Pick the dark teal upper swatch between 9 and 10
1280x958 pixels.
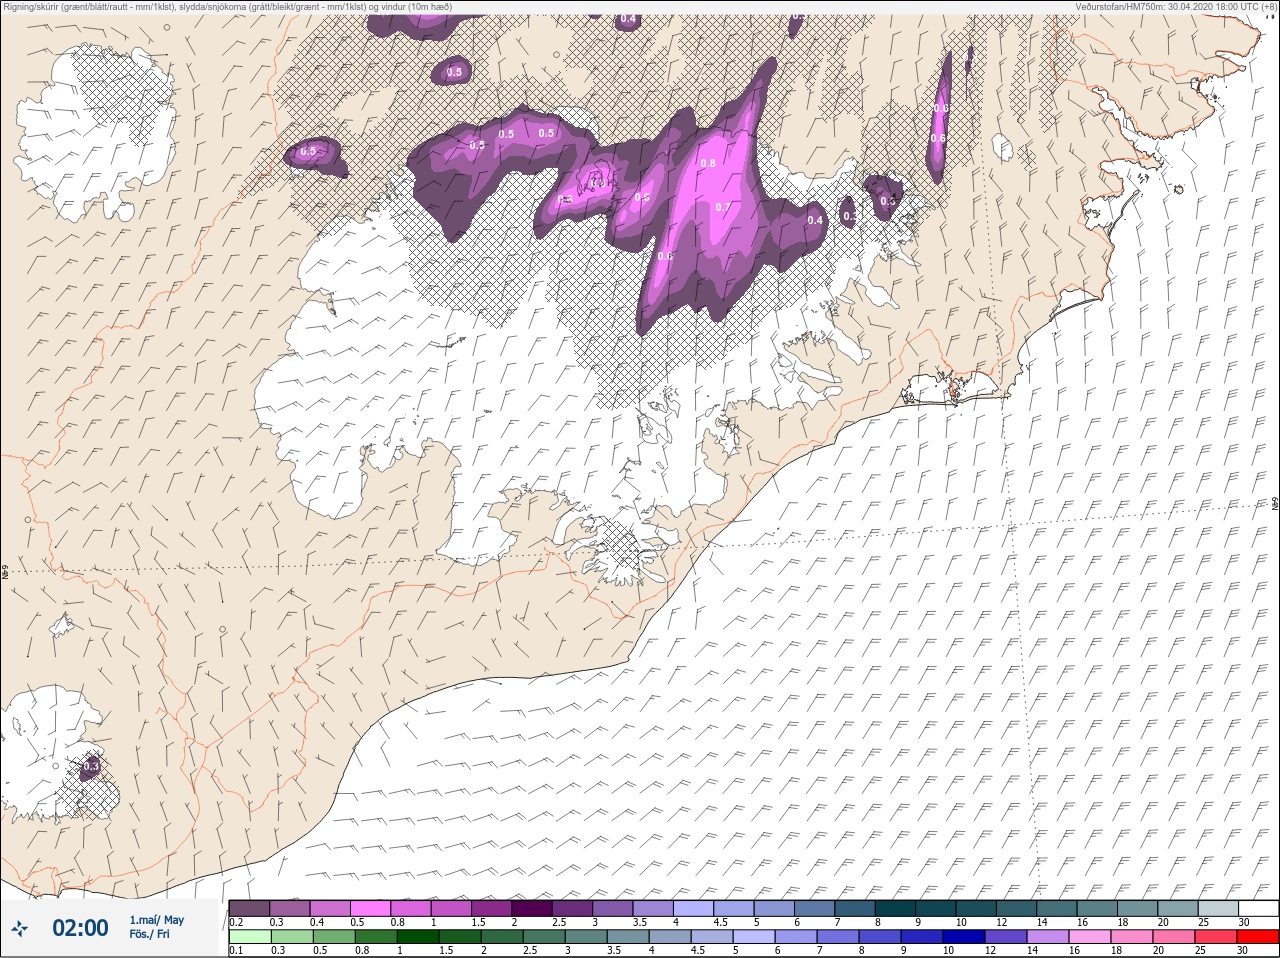pos(936,908)
